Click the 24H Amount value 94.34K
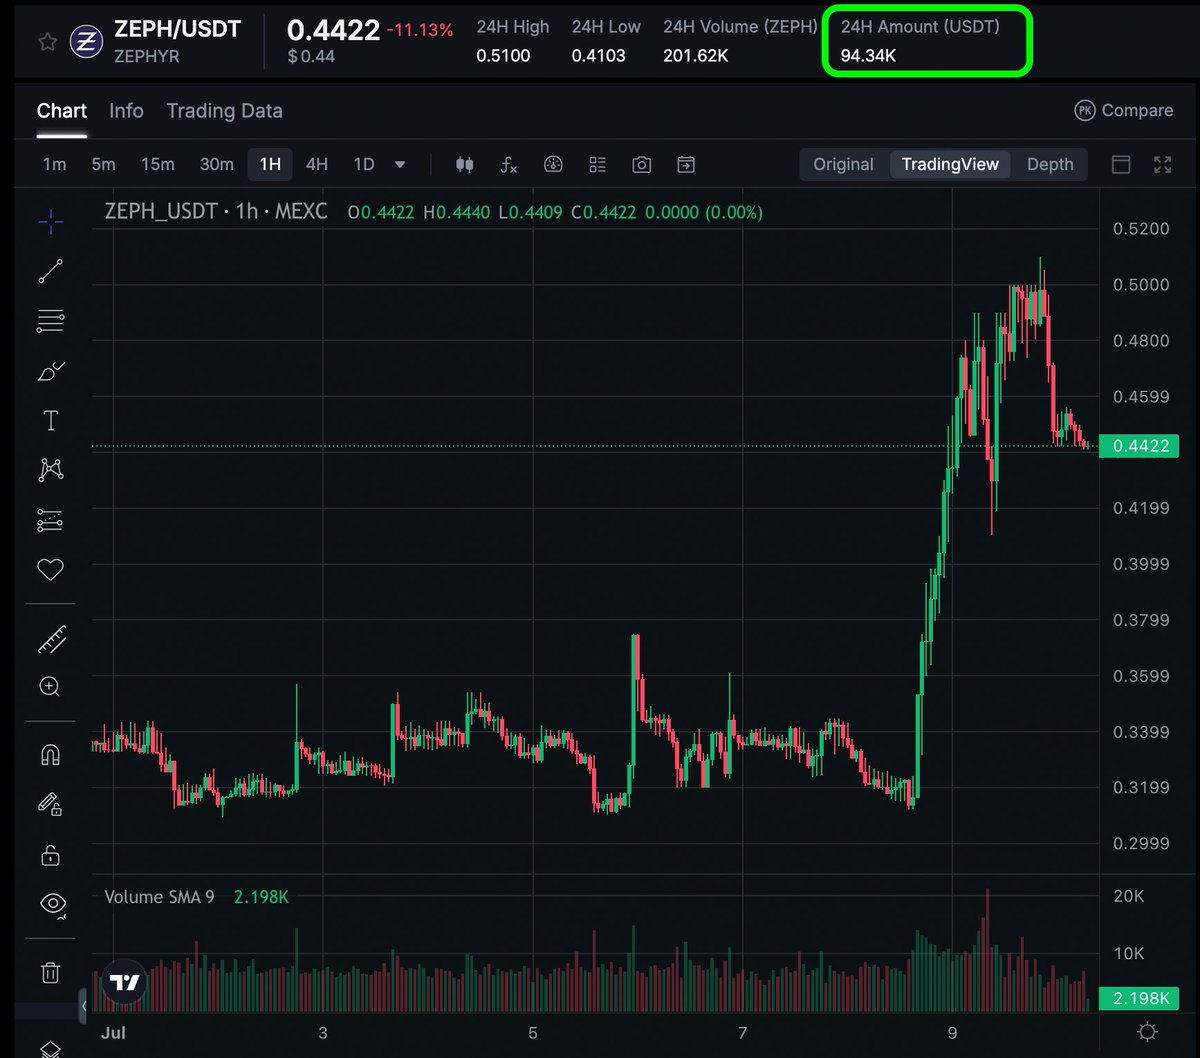The width and height of the screenshot is (1200, 1058). pos(868,56)
